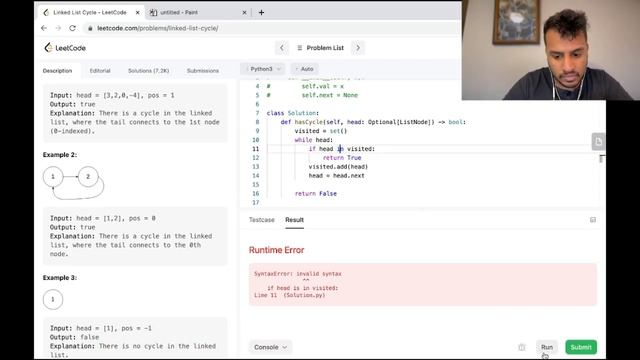Click the small icon left of Run
The height and width of the screenshot is (360, 640).
[522, 347]
